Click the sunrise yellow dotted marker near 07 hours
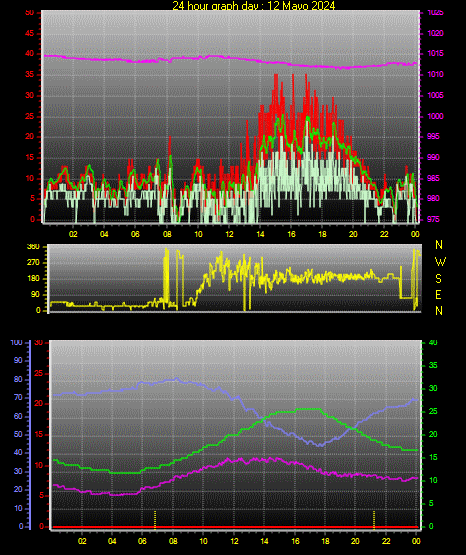This screenshot has width=466, height=555. [155, 519]
